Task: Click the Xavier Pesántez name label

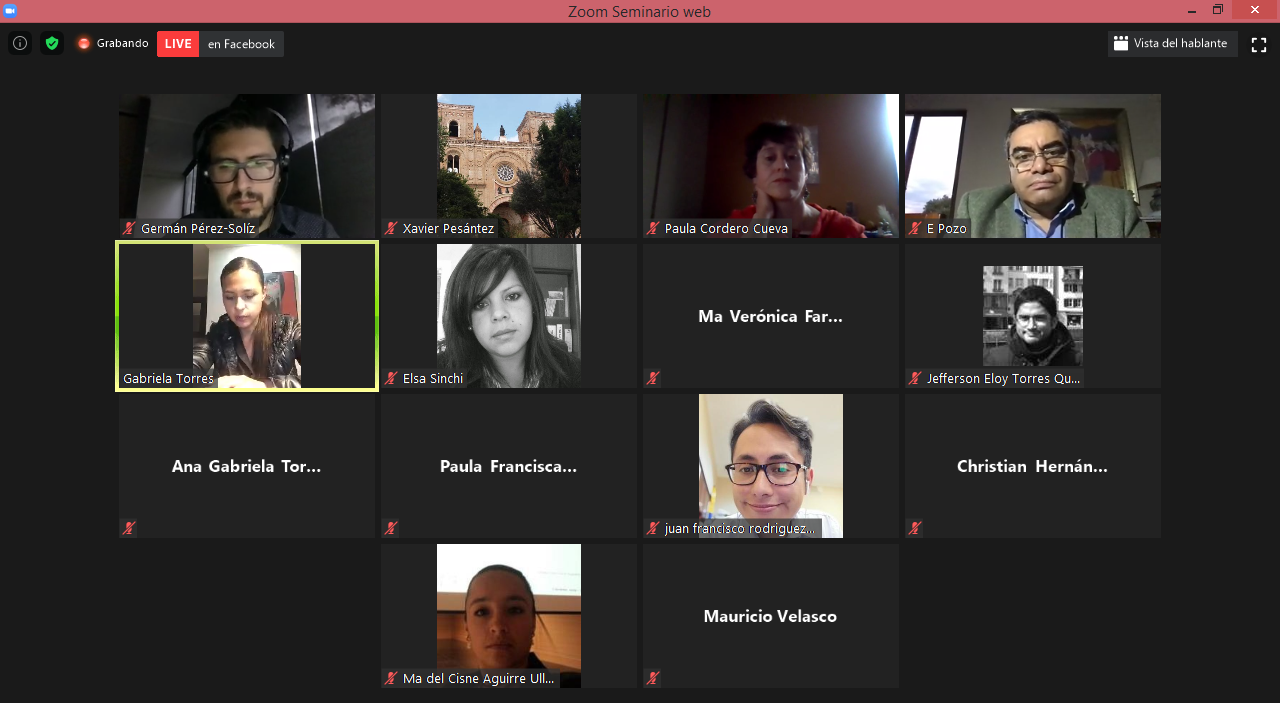Action: point(448,229)
